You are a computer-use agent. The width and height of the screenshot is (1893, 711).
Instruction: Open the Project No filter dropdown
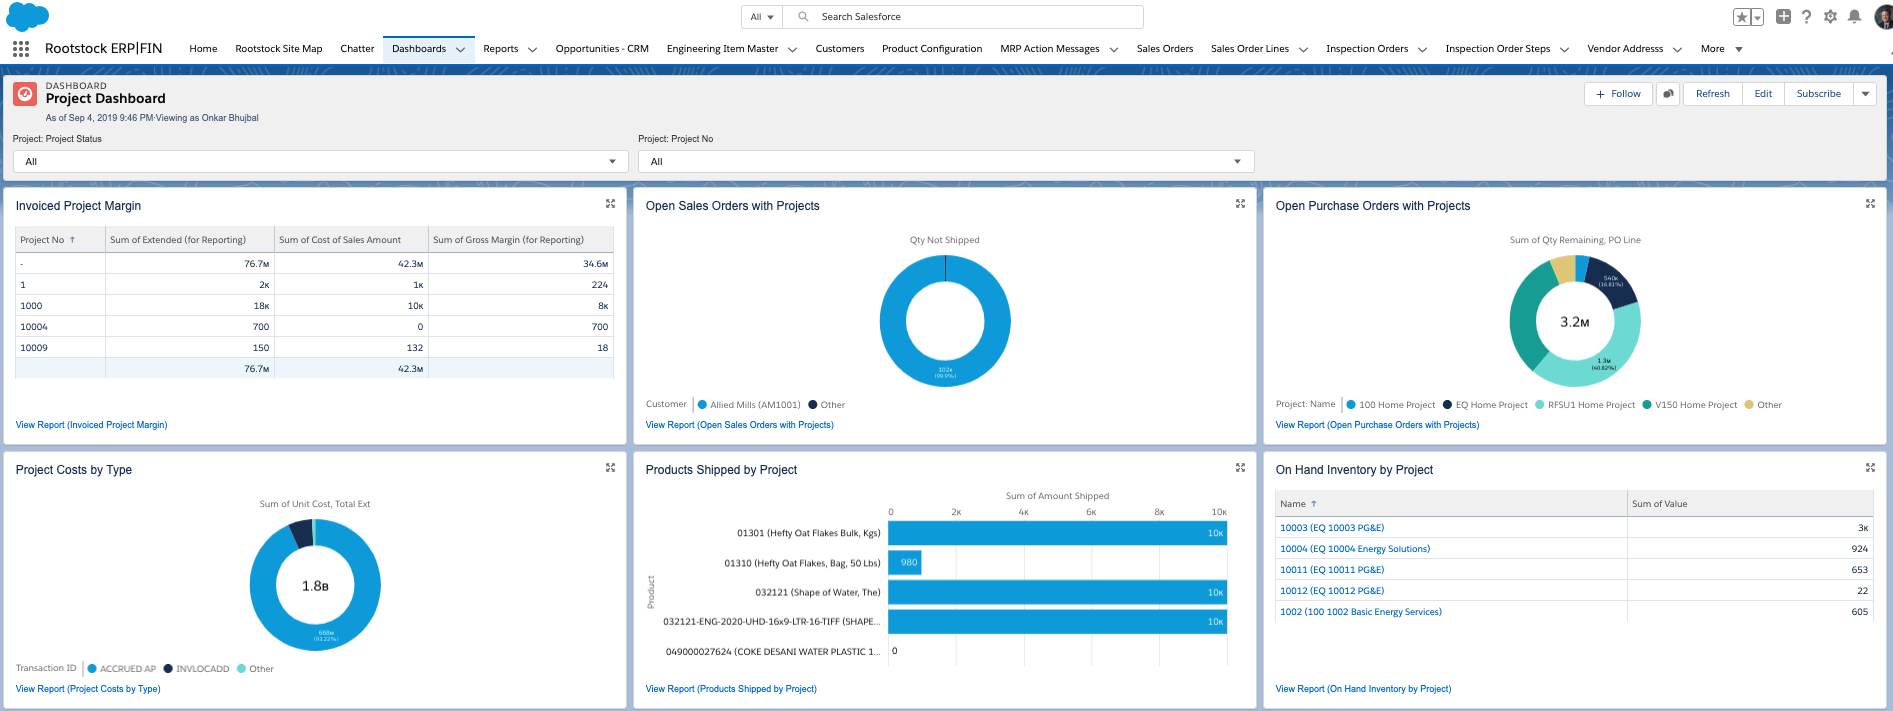pos(946,161)
